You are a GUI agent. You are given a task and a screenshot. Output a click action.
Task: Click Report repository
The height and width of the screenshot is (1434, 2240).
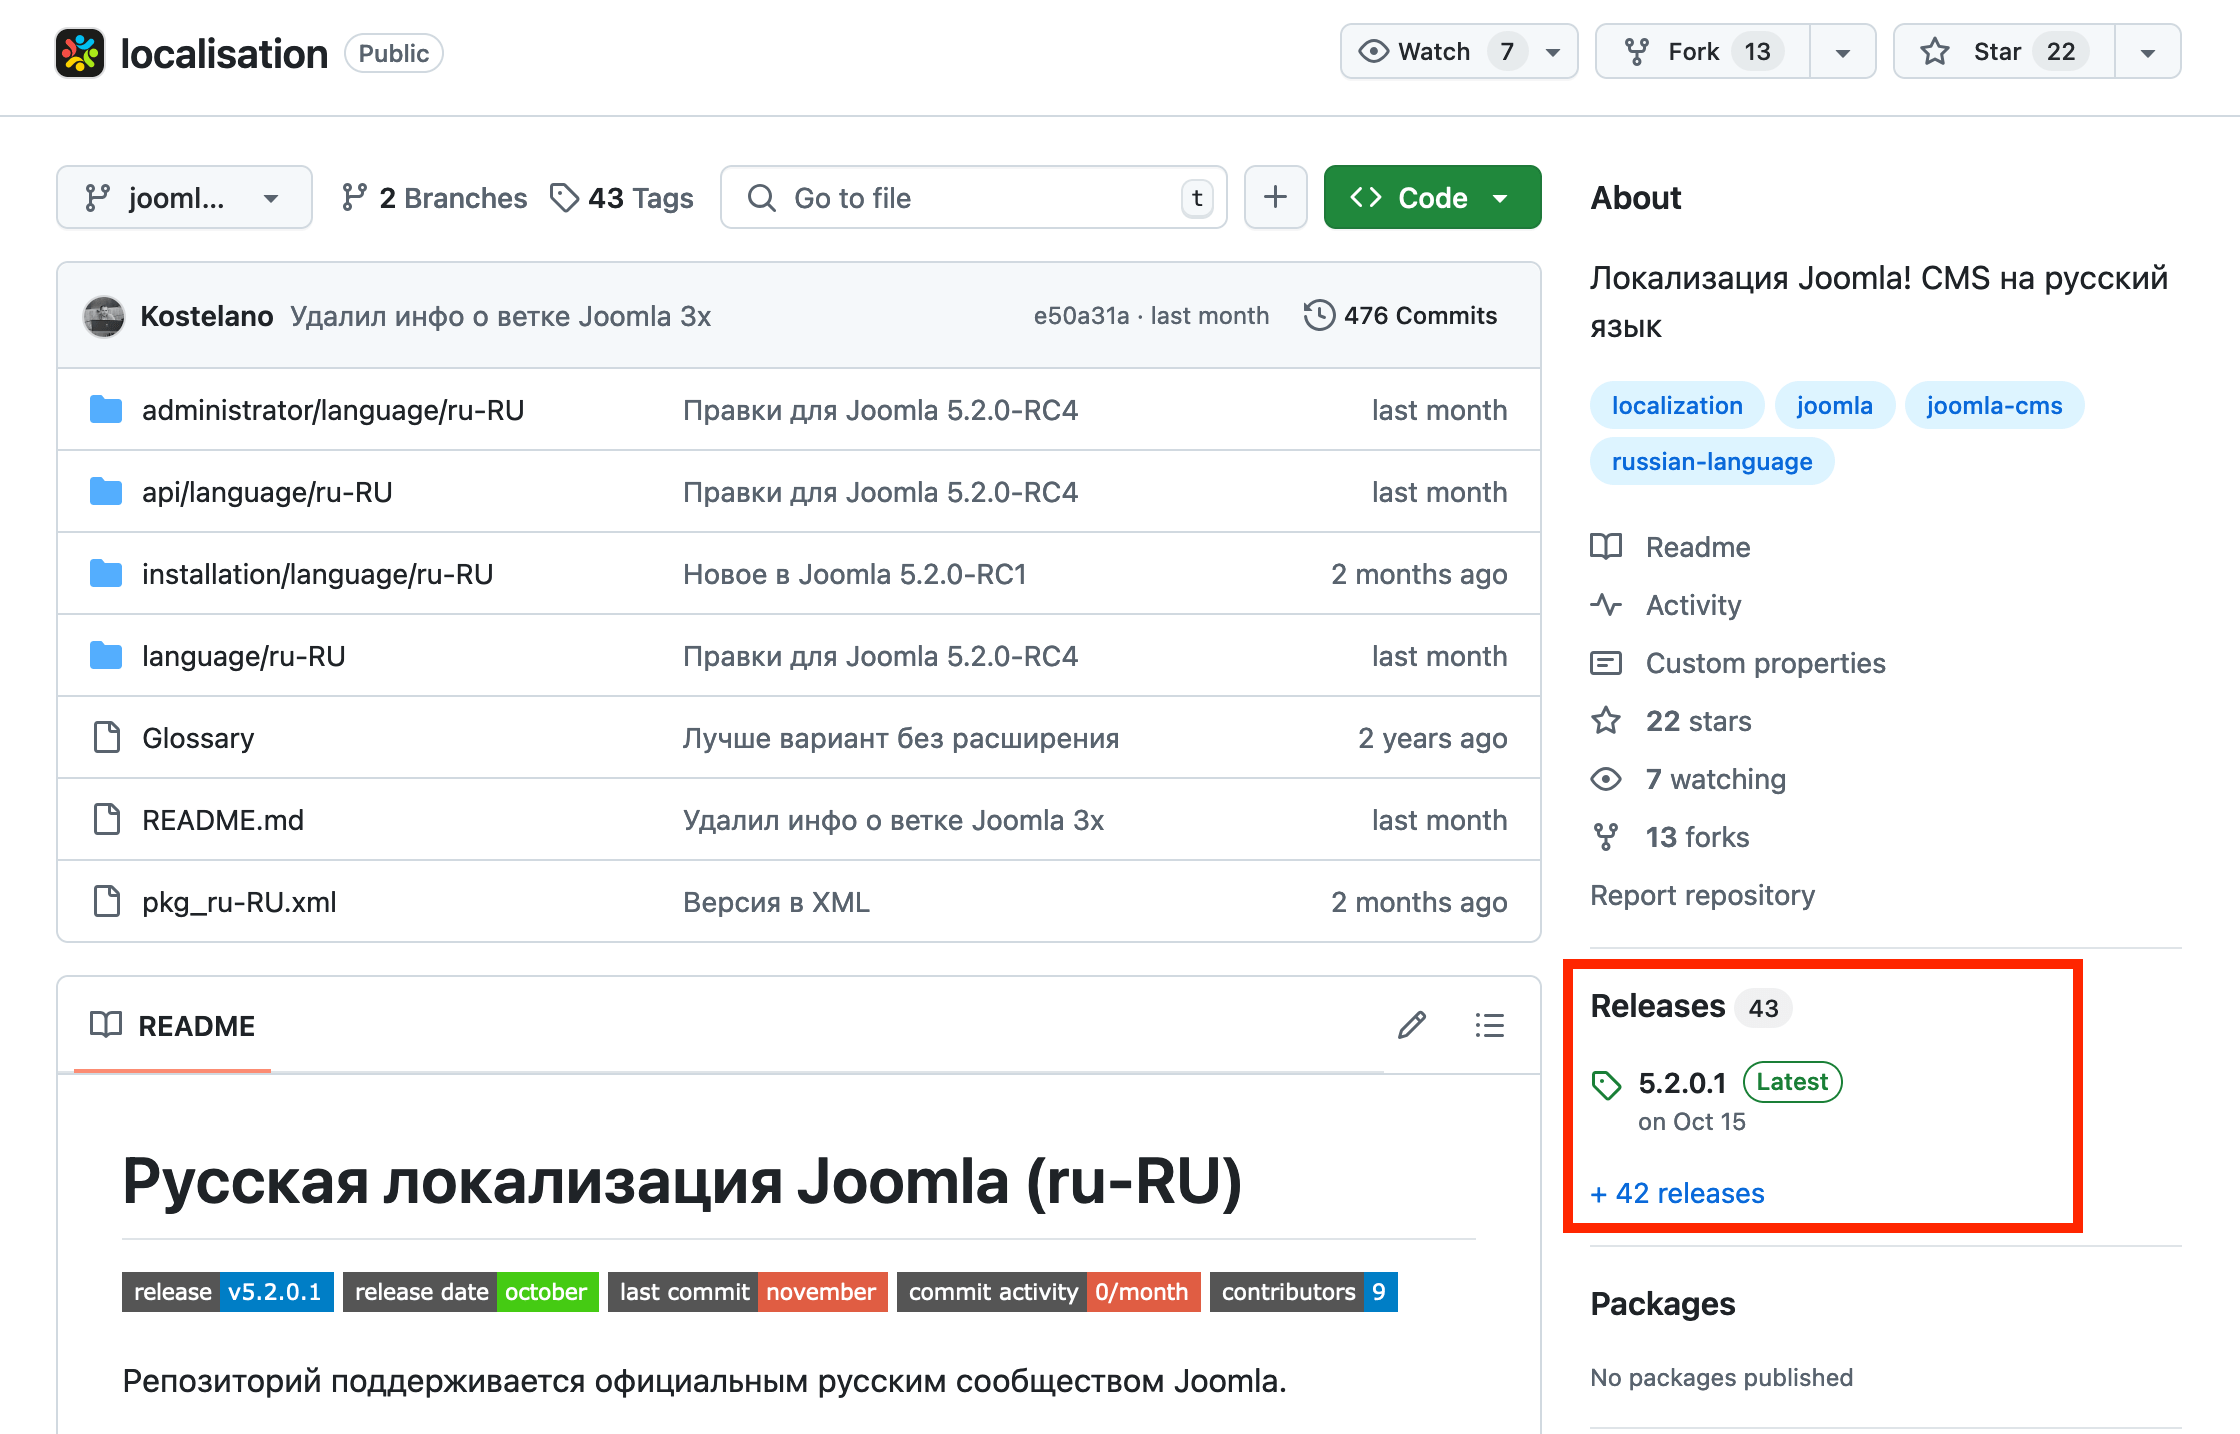pos(1702,895)
